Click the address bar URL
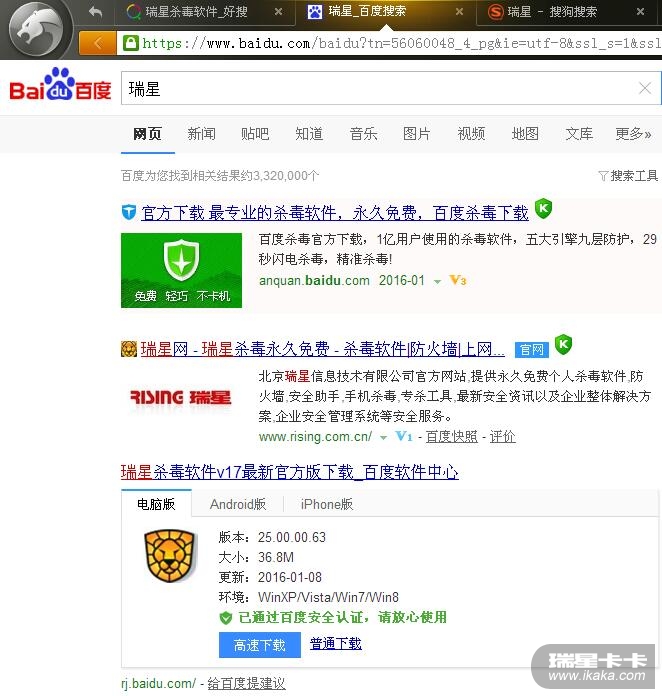The height and width of the screenshot is (696, 662). pyautogui.click(x=401, y=43)
